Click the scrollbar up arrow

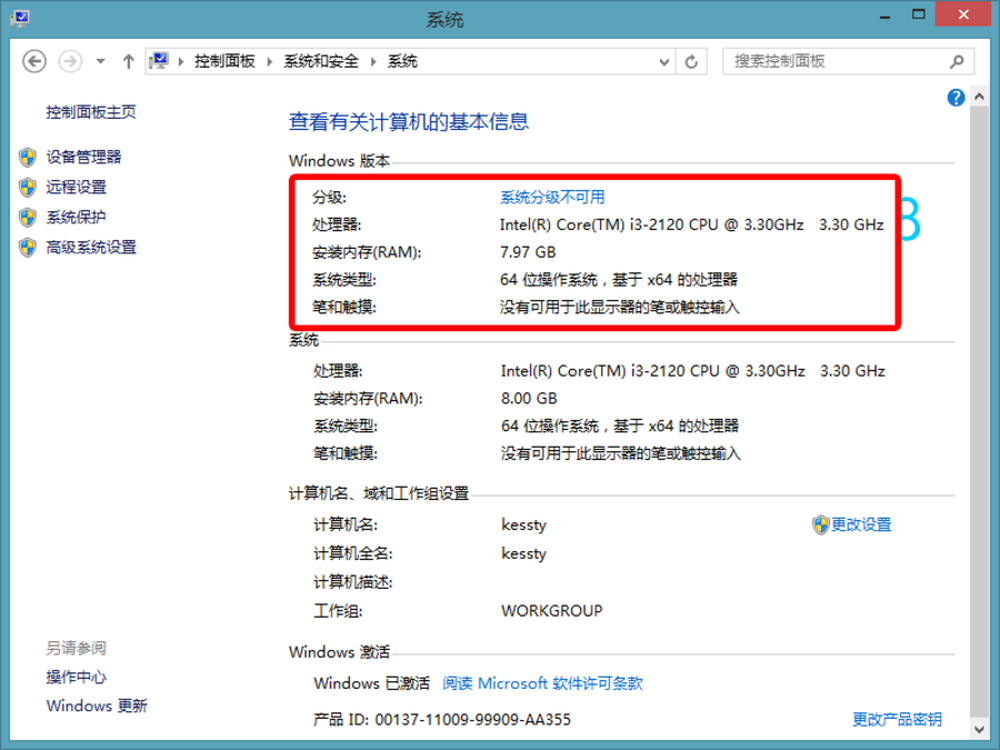980,96
